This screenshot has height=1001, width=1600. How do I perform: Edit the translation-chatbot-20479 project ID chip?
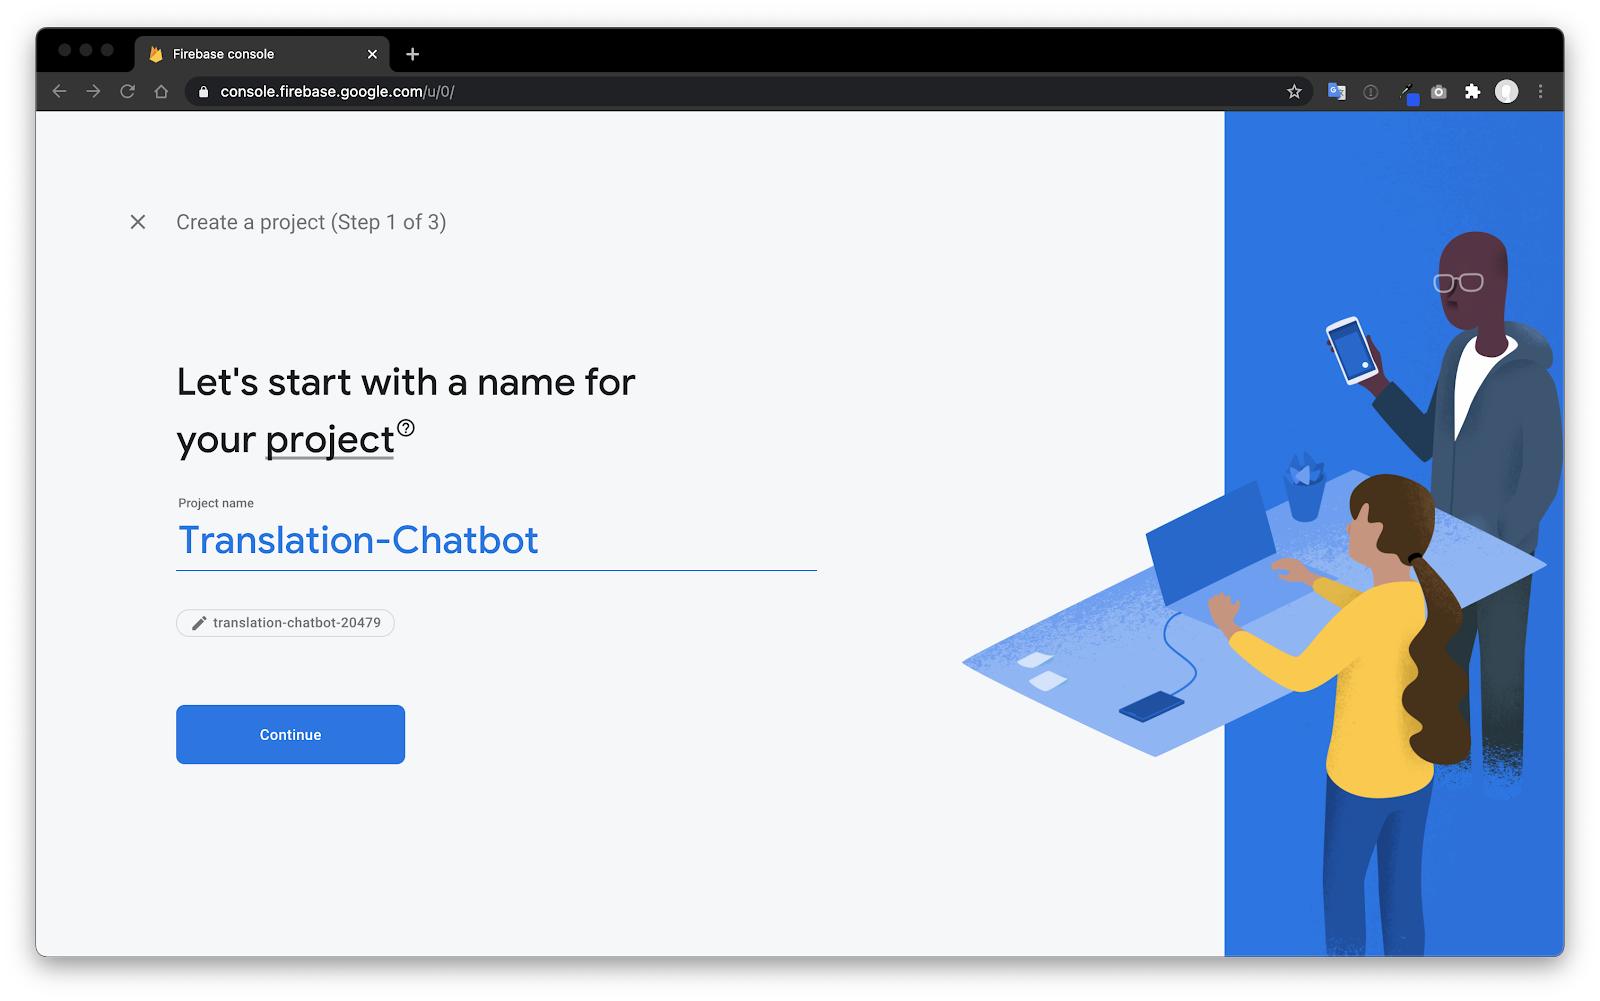click(x=285, y=623)
